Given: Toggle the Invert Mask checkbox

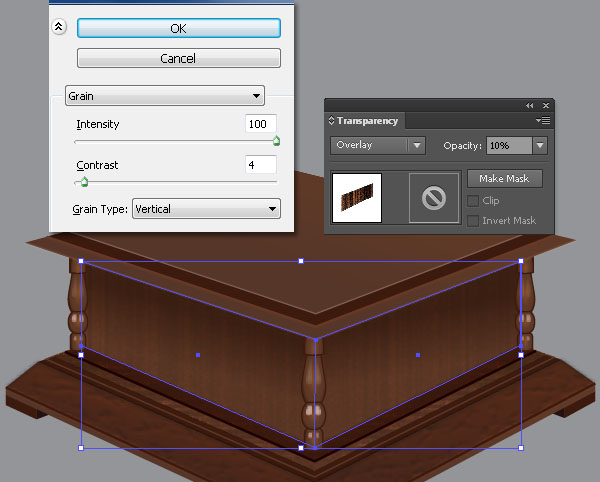Looking at the screenshot, I should [473, 220].
